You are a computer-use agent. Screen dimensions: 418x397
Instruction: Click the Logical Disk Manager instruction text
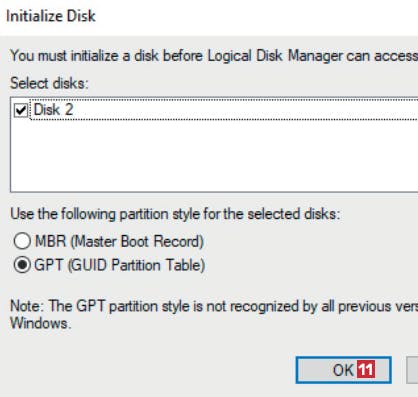click(x=214, y=56)
